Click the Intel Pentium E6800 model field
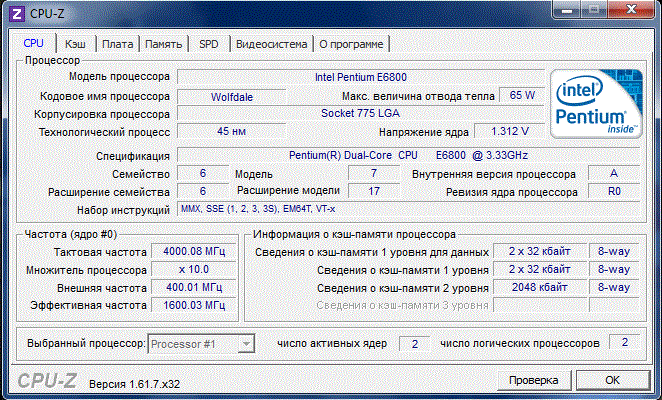662x400 pixels. pyautogui.click(x=360, y=77)
